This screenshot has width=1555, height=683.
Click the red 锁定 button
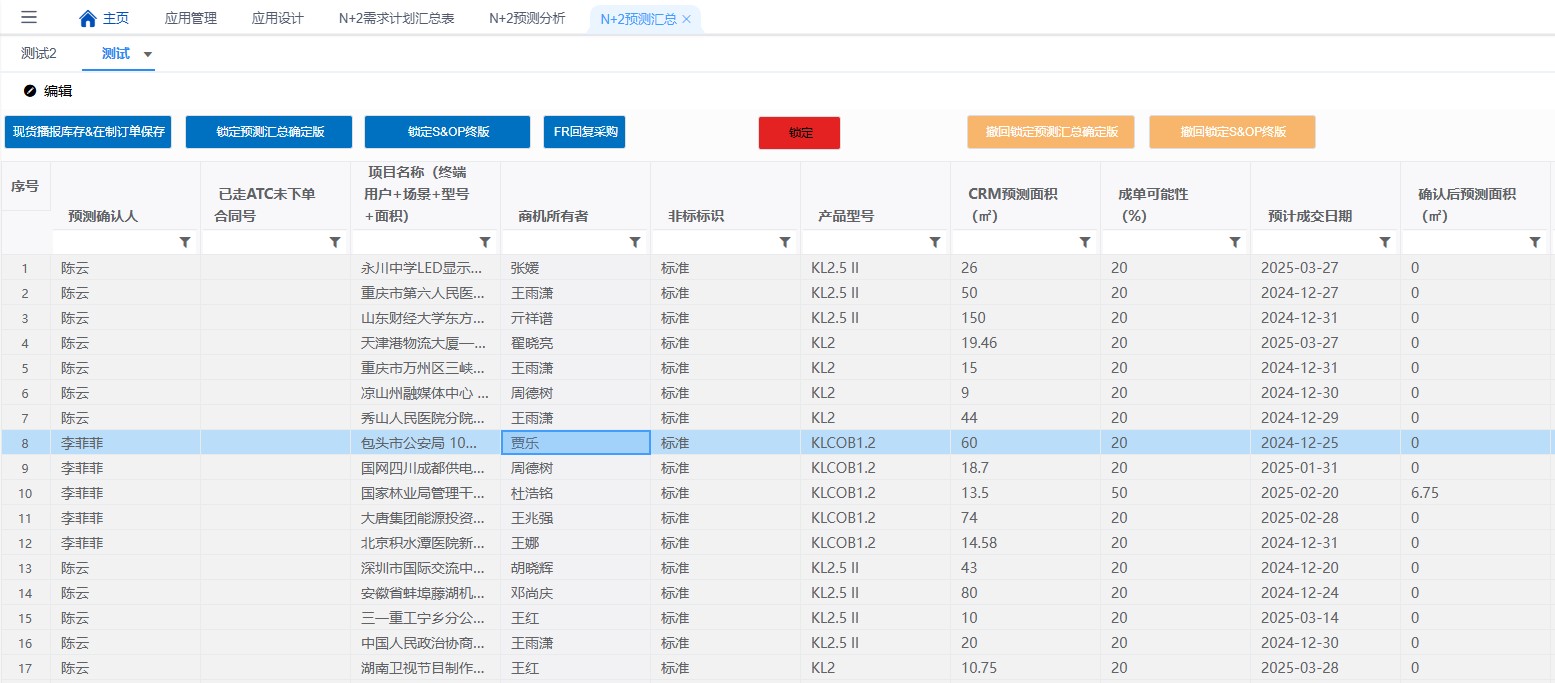(799, 132)
